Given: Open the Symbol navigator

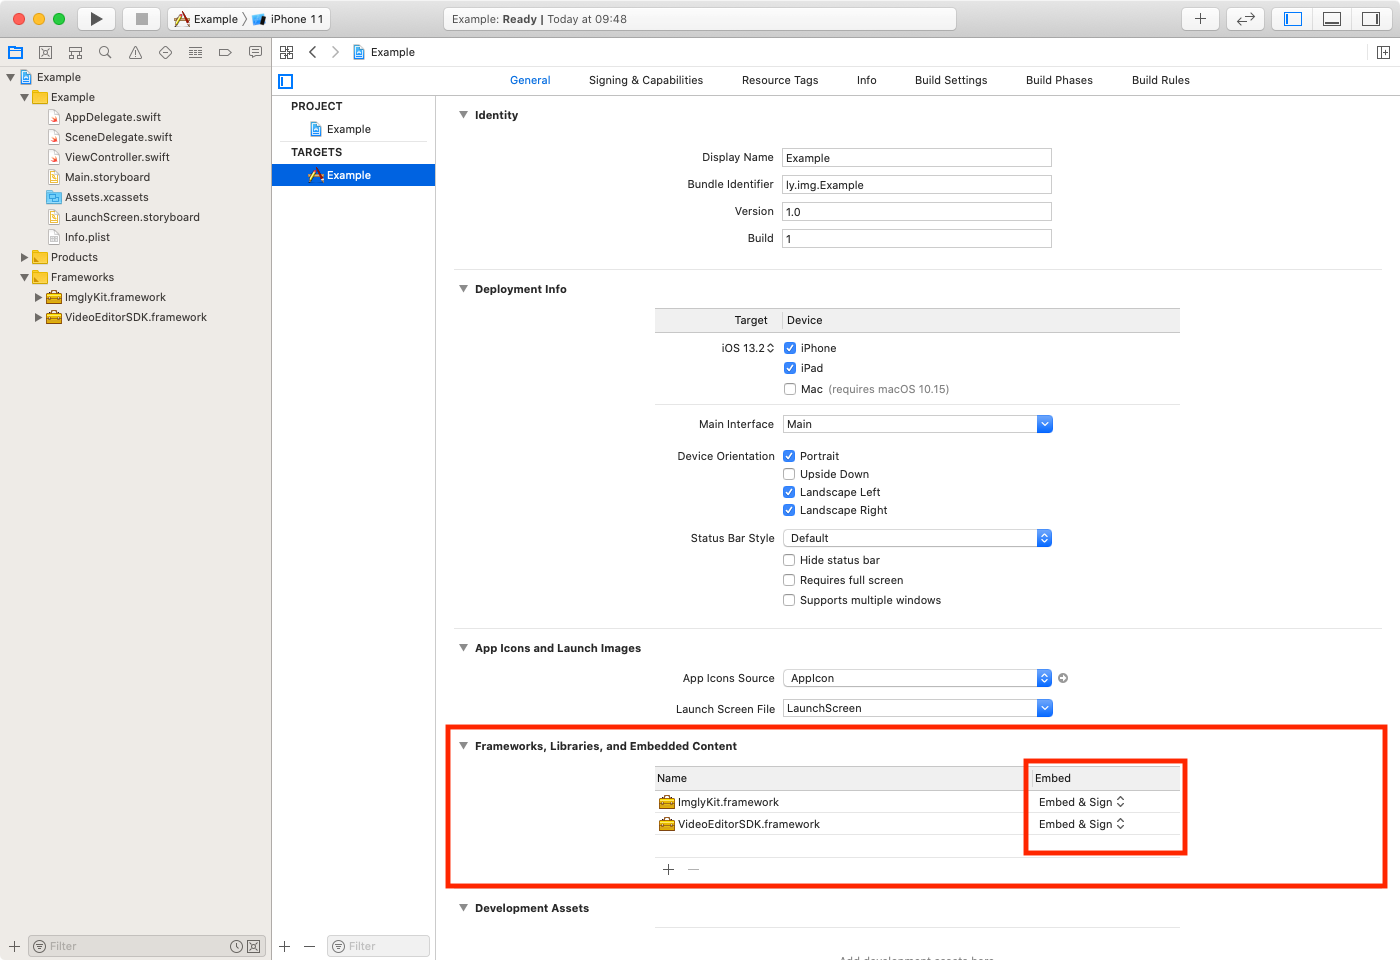Looking at the screenshot, I should (75, 52).
